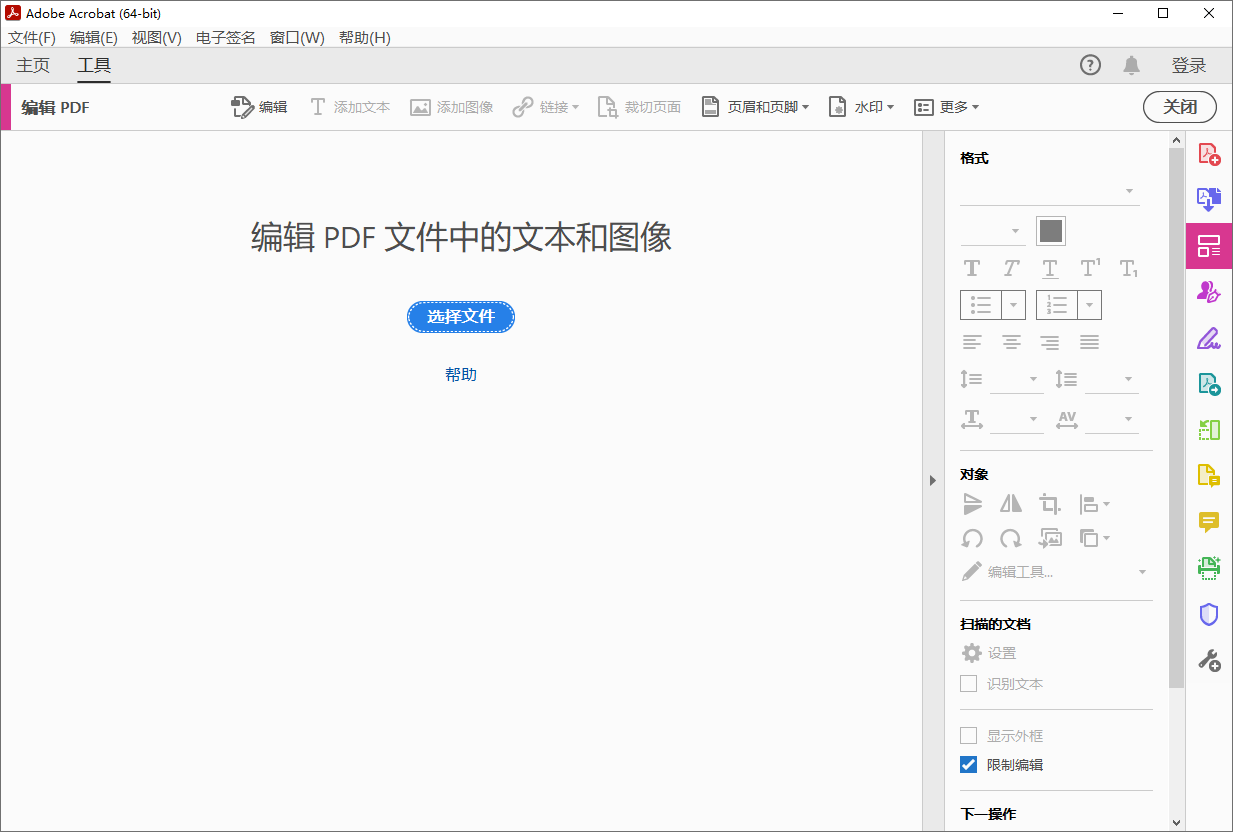Open the 视图(V) menu
This screenshot has height=832, width=1233.
coord(154,37)
